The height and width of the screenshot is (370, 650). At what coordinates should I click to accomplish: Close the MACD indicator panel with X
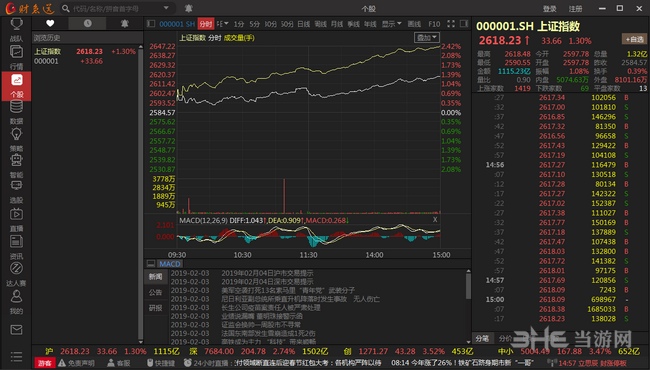coord(435,220)
